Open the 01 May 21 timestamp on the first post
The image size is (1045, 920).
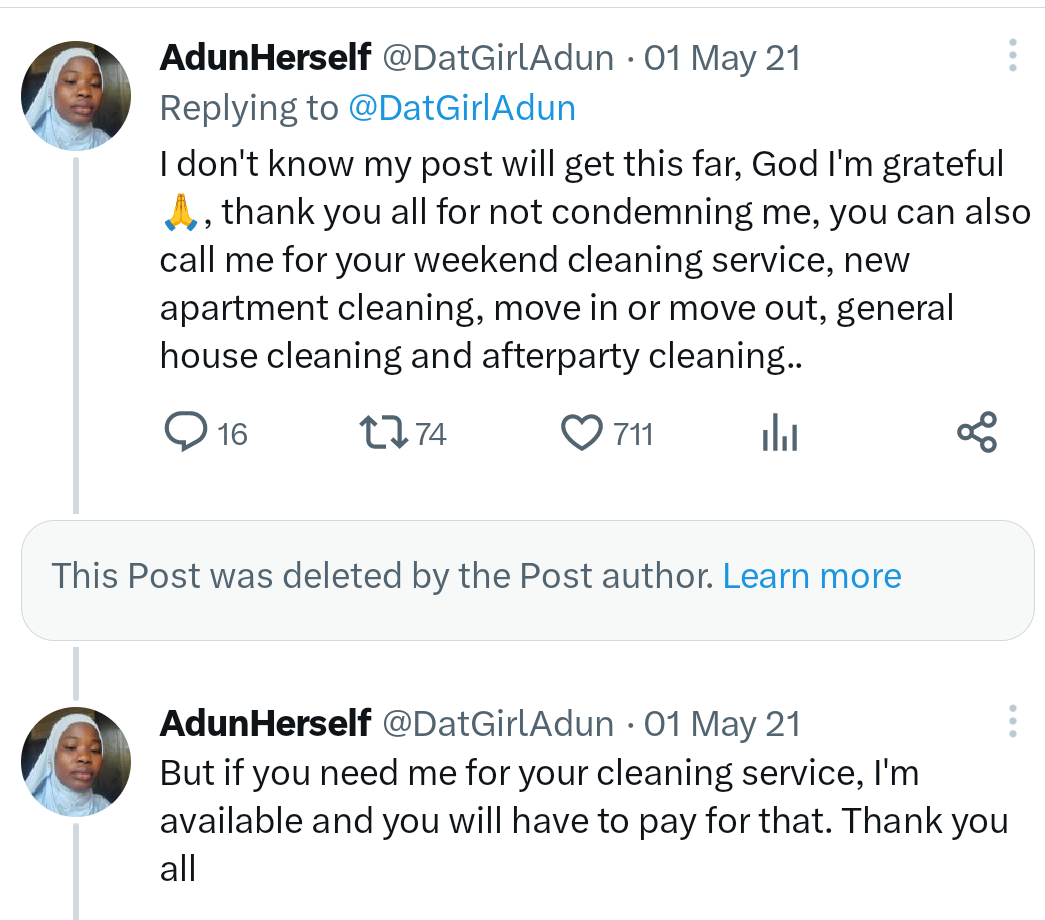(x=722, y=58)
